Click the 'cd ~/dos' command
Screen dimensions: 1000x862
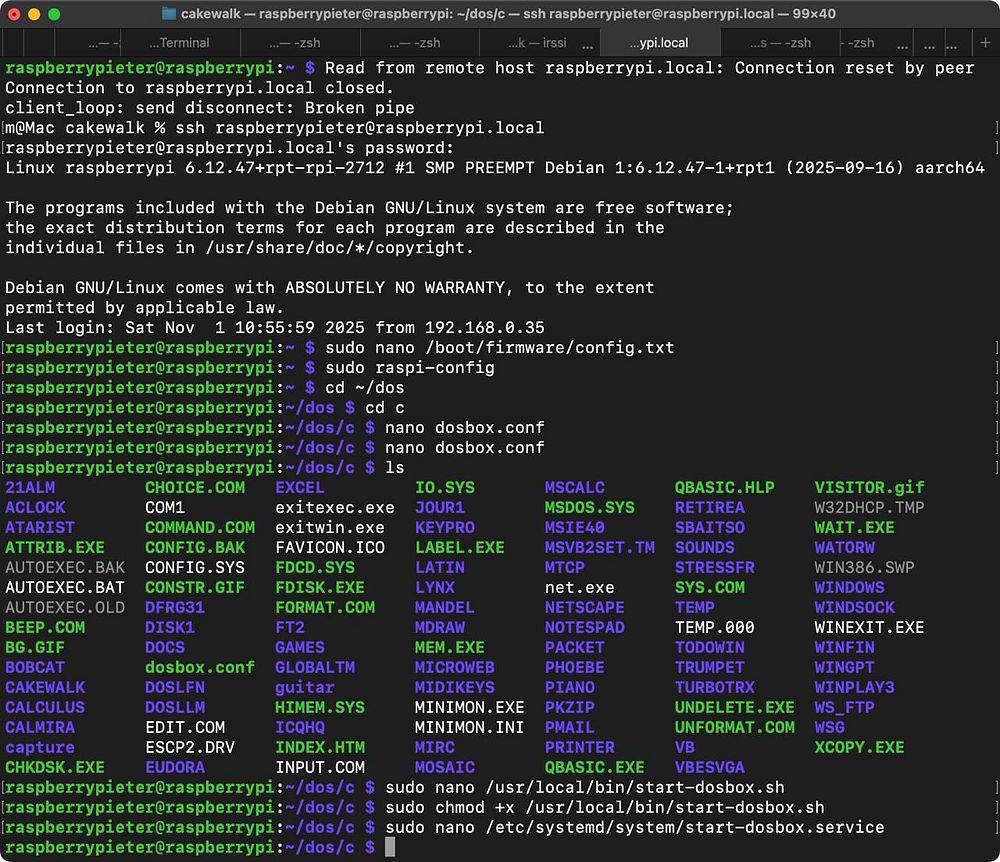[365, 388]
